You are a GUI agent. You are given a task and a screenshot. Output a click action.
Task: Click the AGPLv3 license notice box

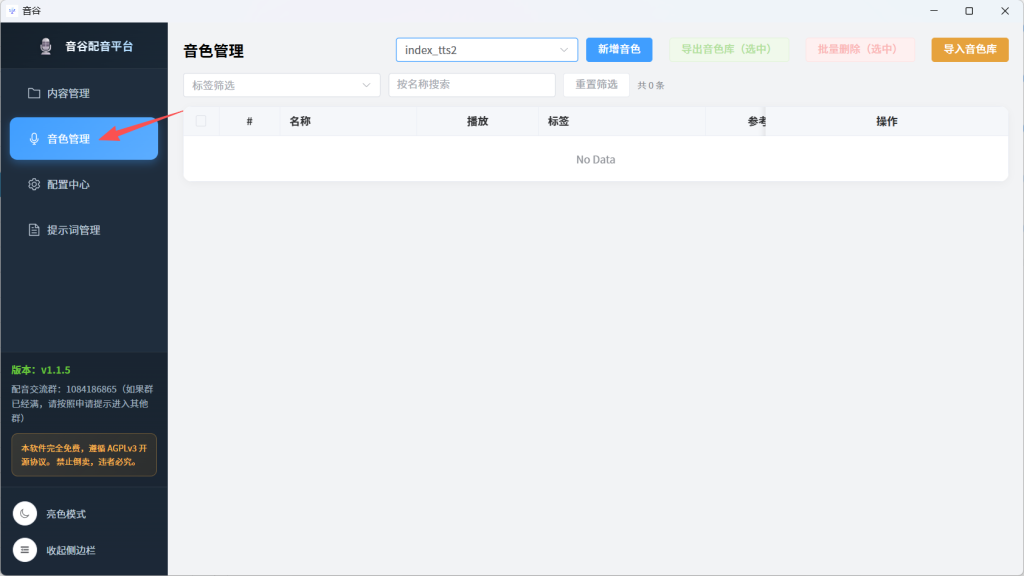84,455
